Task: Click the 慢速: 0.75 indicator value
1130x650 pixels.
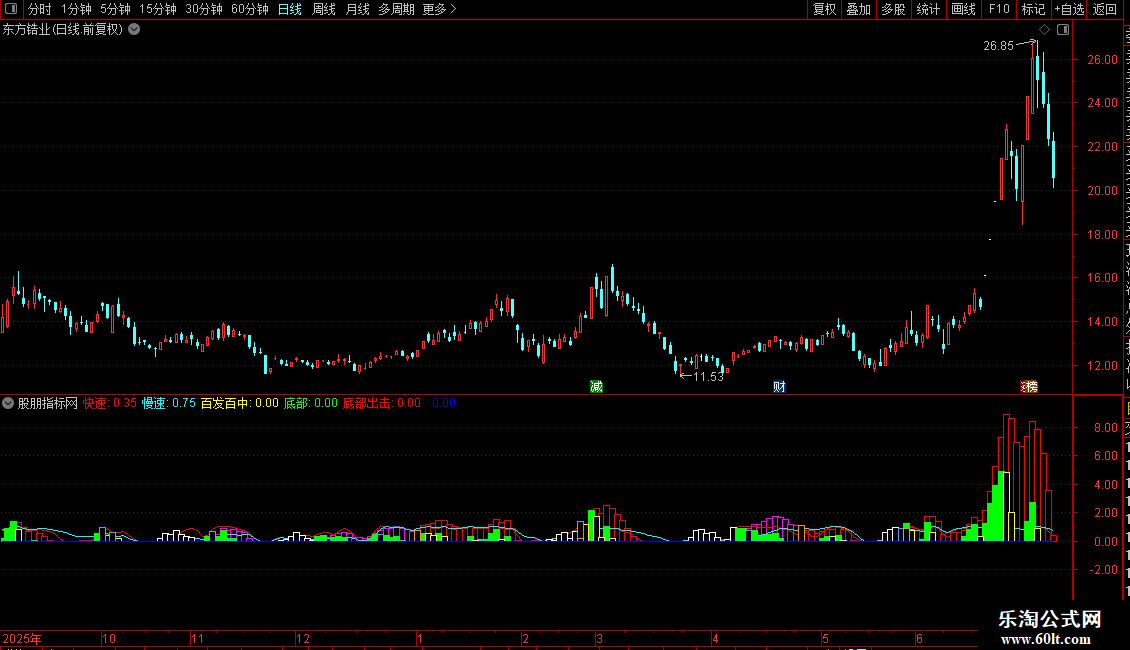Action: click(169, 404)
